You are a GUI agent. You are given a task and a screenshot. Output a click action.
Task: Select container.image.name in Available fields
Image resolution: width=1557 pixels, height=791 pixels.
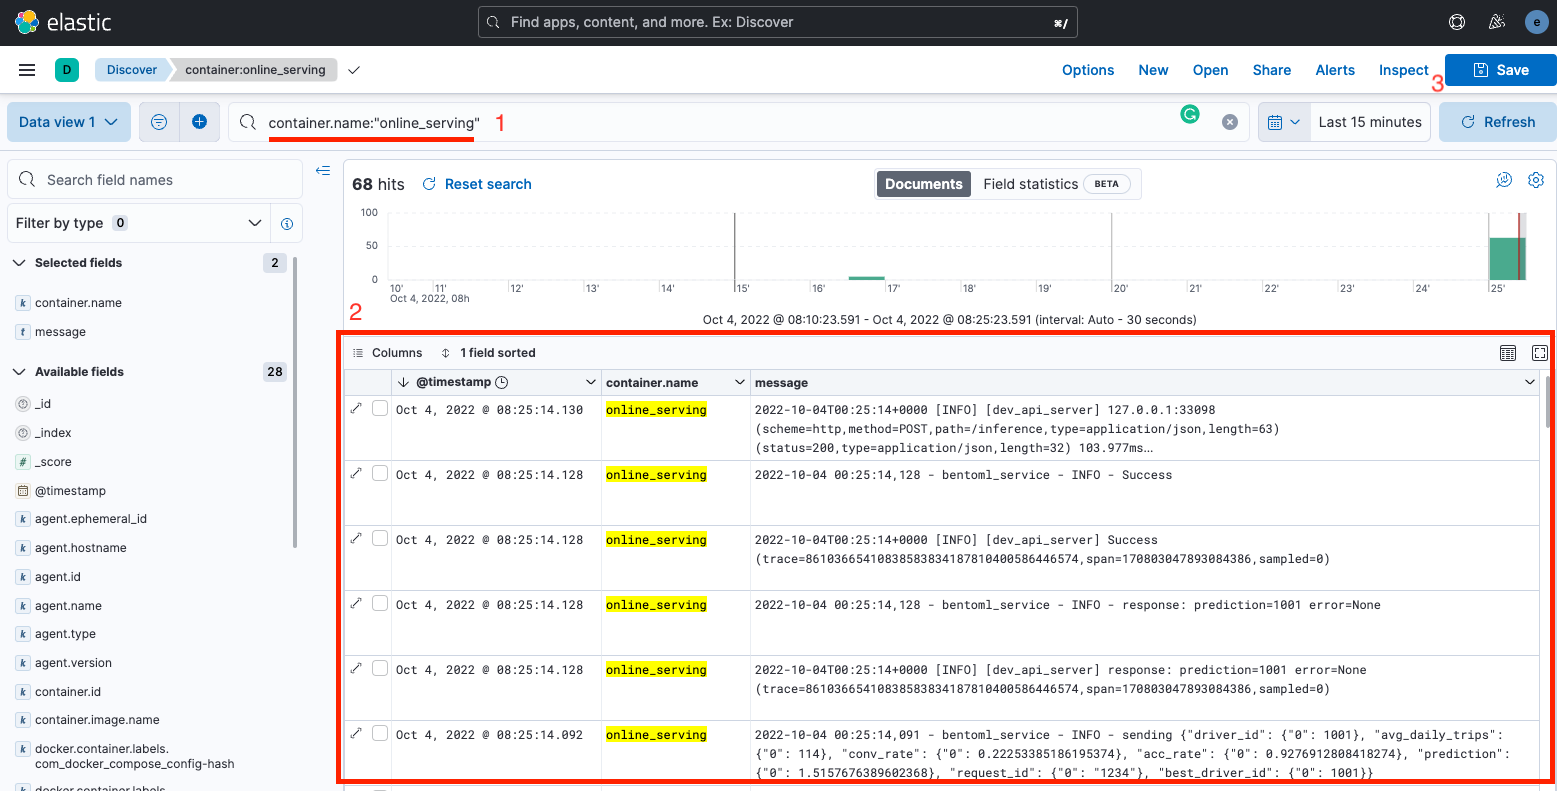coord(97,720)
